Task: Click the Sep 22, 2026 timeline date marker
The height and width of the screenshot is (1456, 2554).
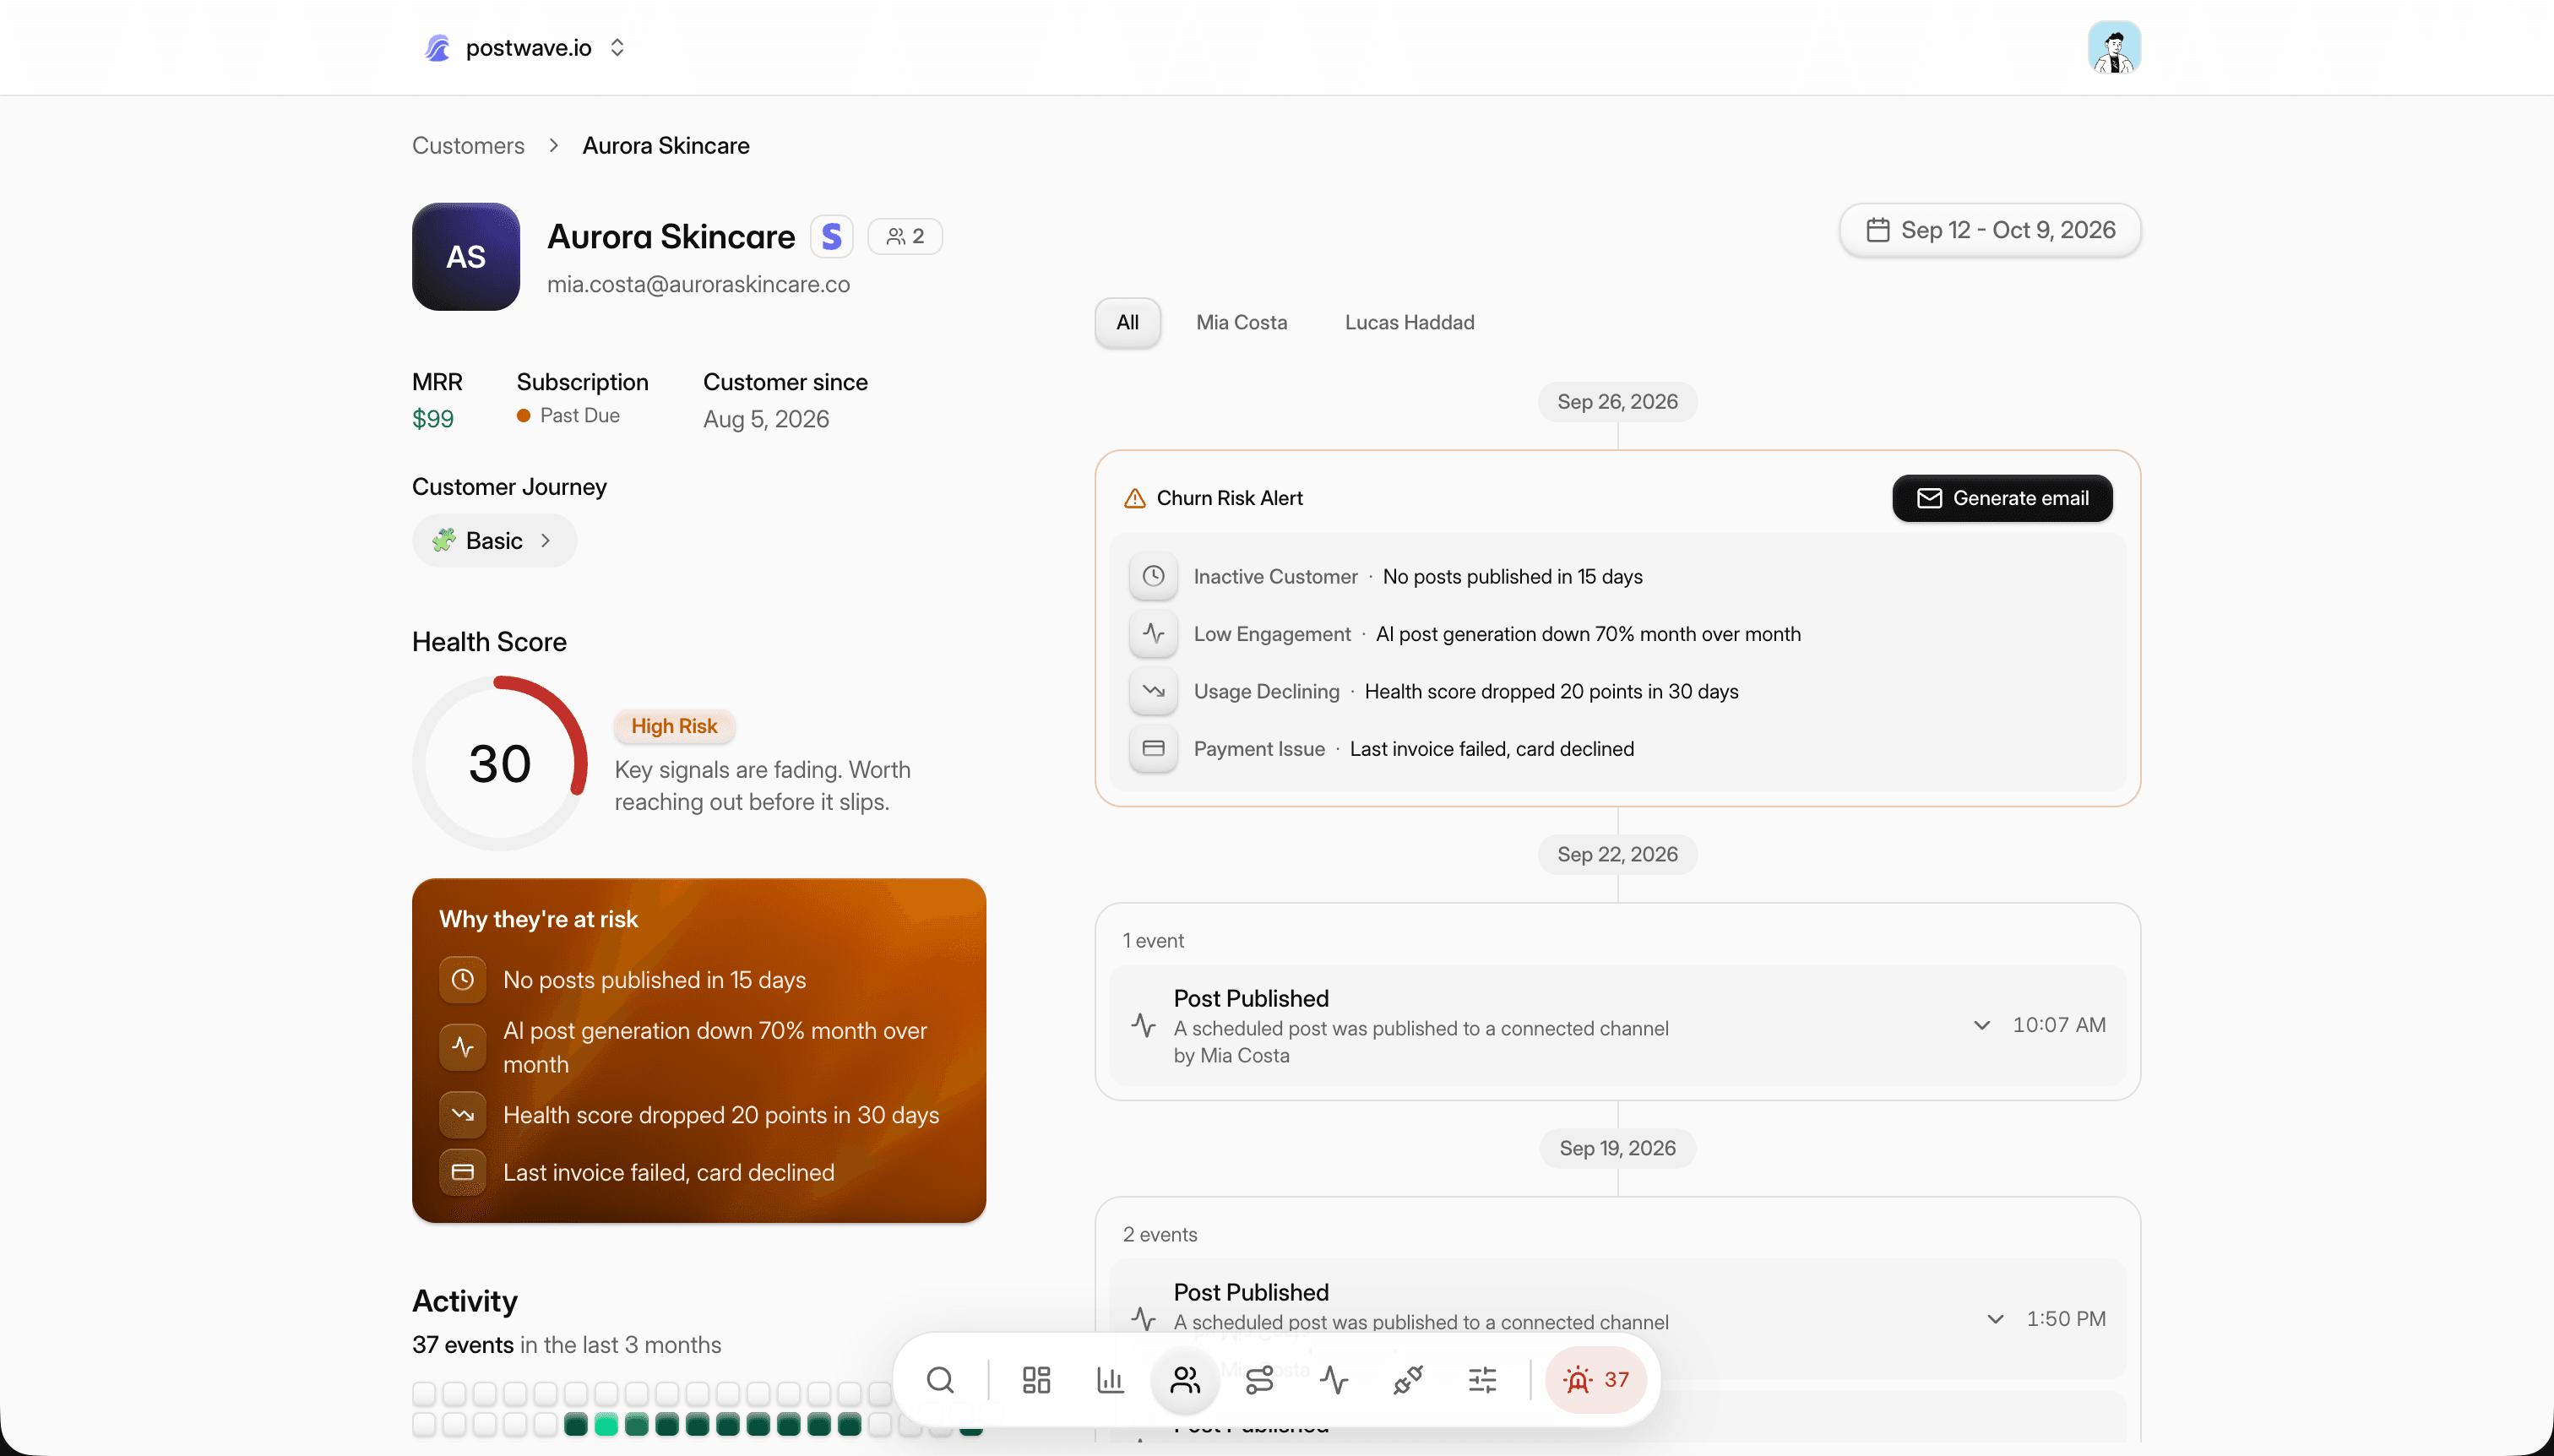Action: (1617, 854)
